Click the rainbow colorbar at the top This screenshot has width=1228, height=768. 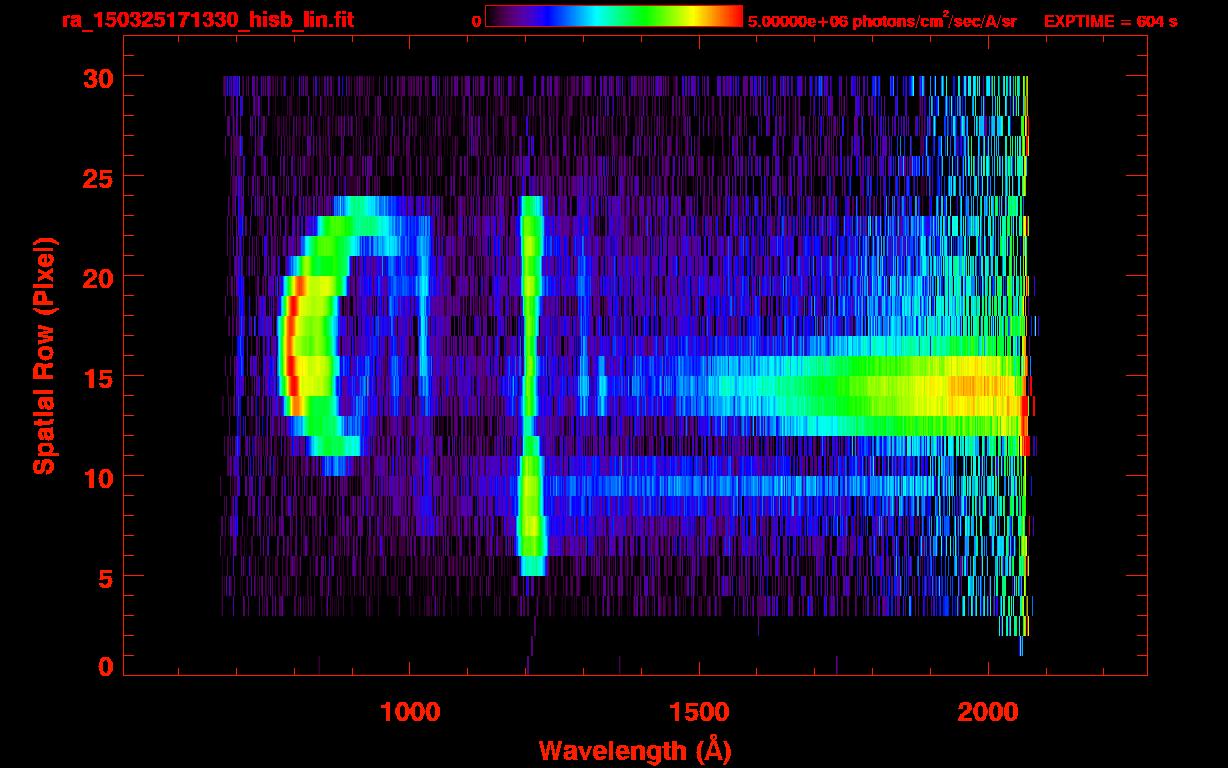613,17
